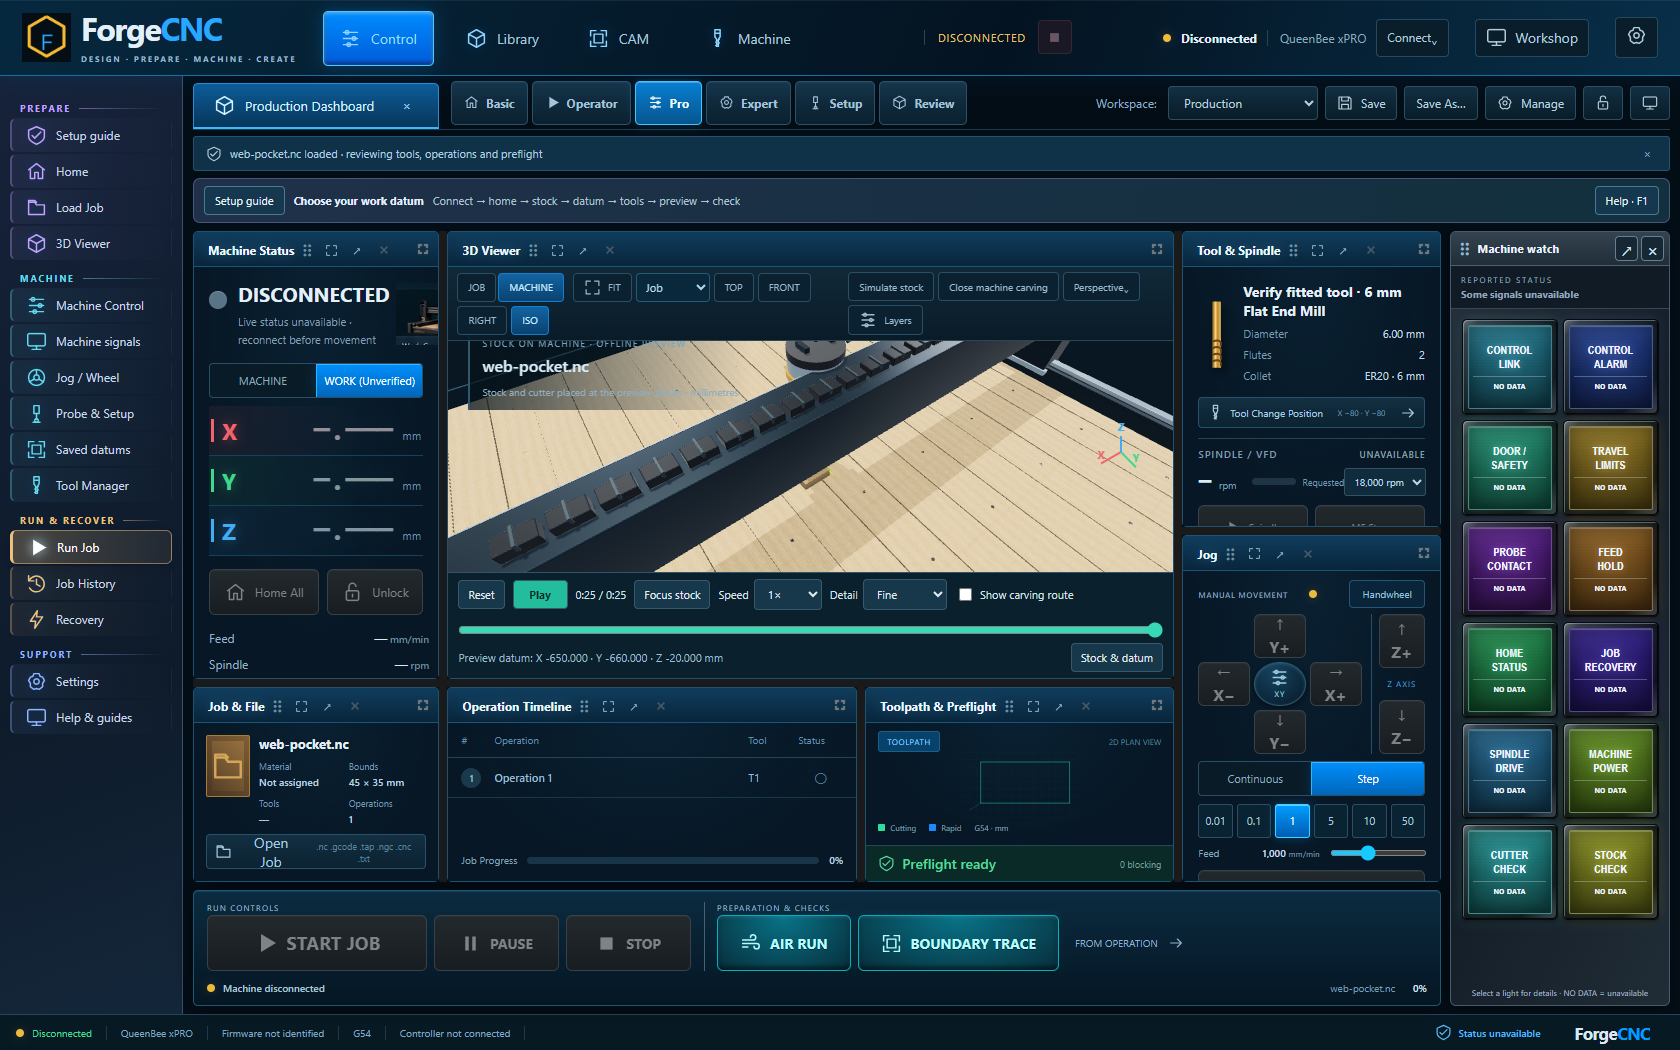This screenshot has height=1050, width=1680.
Task: Maximize the 3D Viewer panel
Action: 1157,249
